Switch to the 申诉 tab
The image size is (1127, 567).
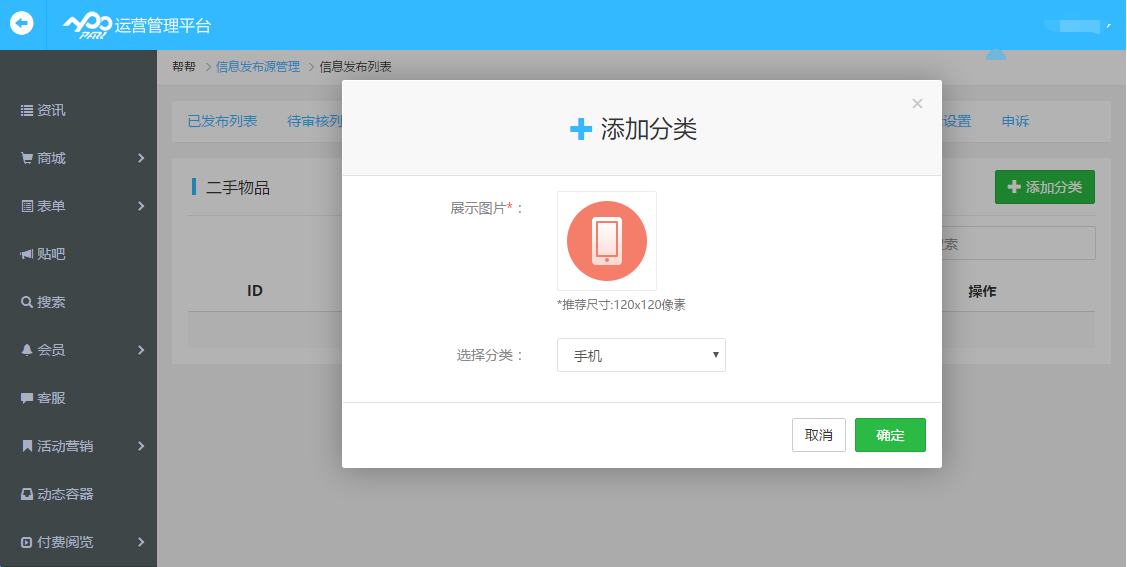[1015, 121]
